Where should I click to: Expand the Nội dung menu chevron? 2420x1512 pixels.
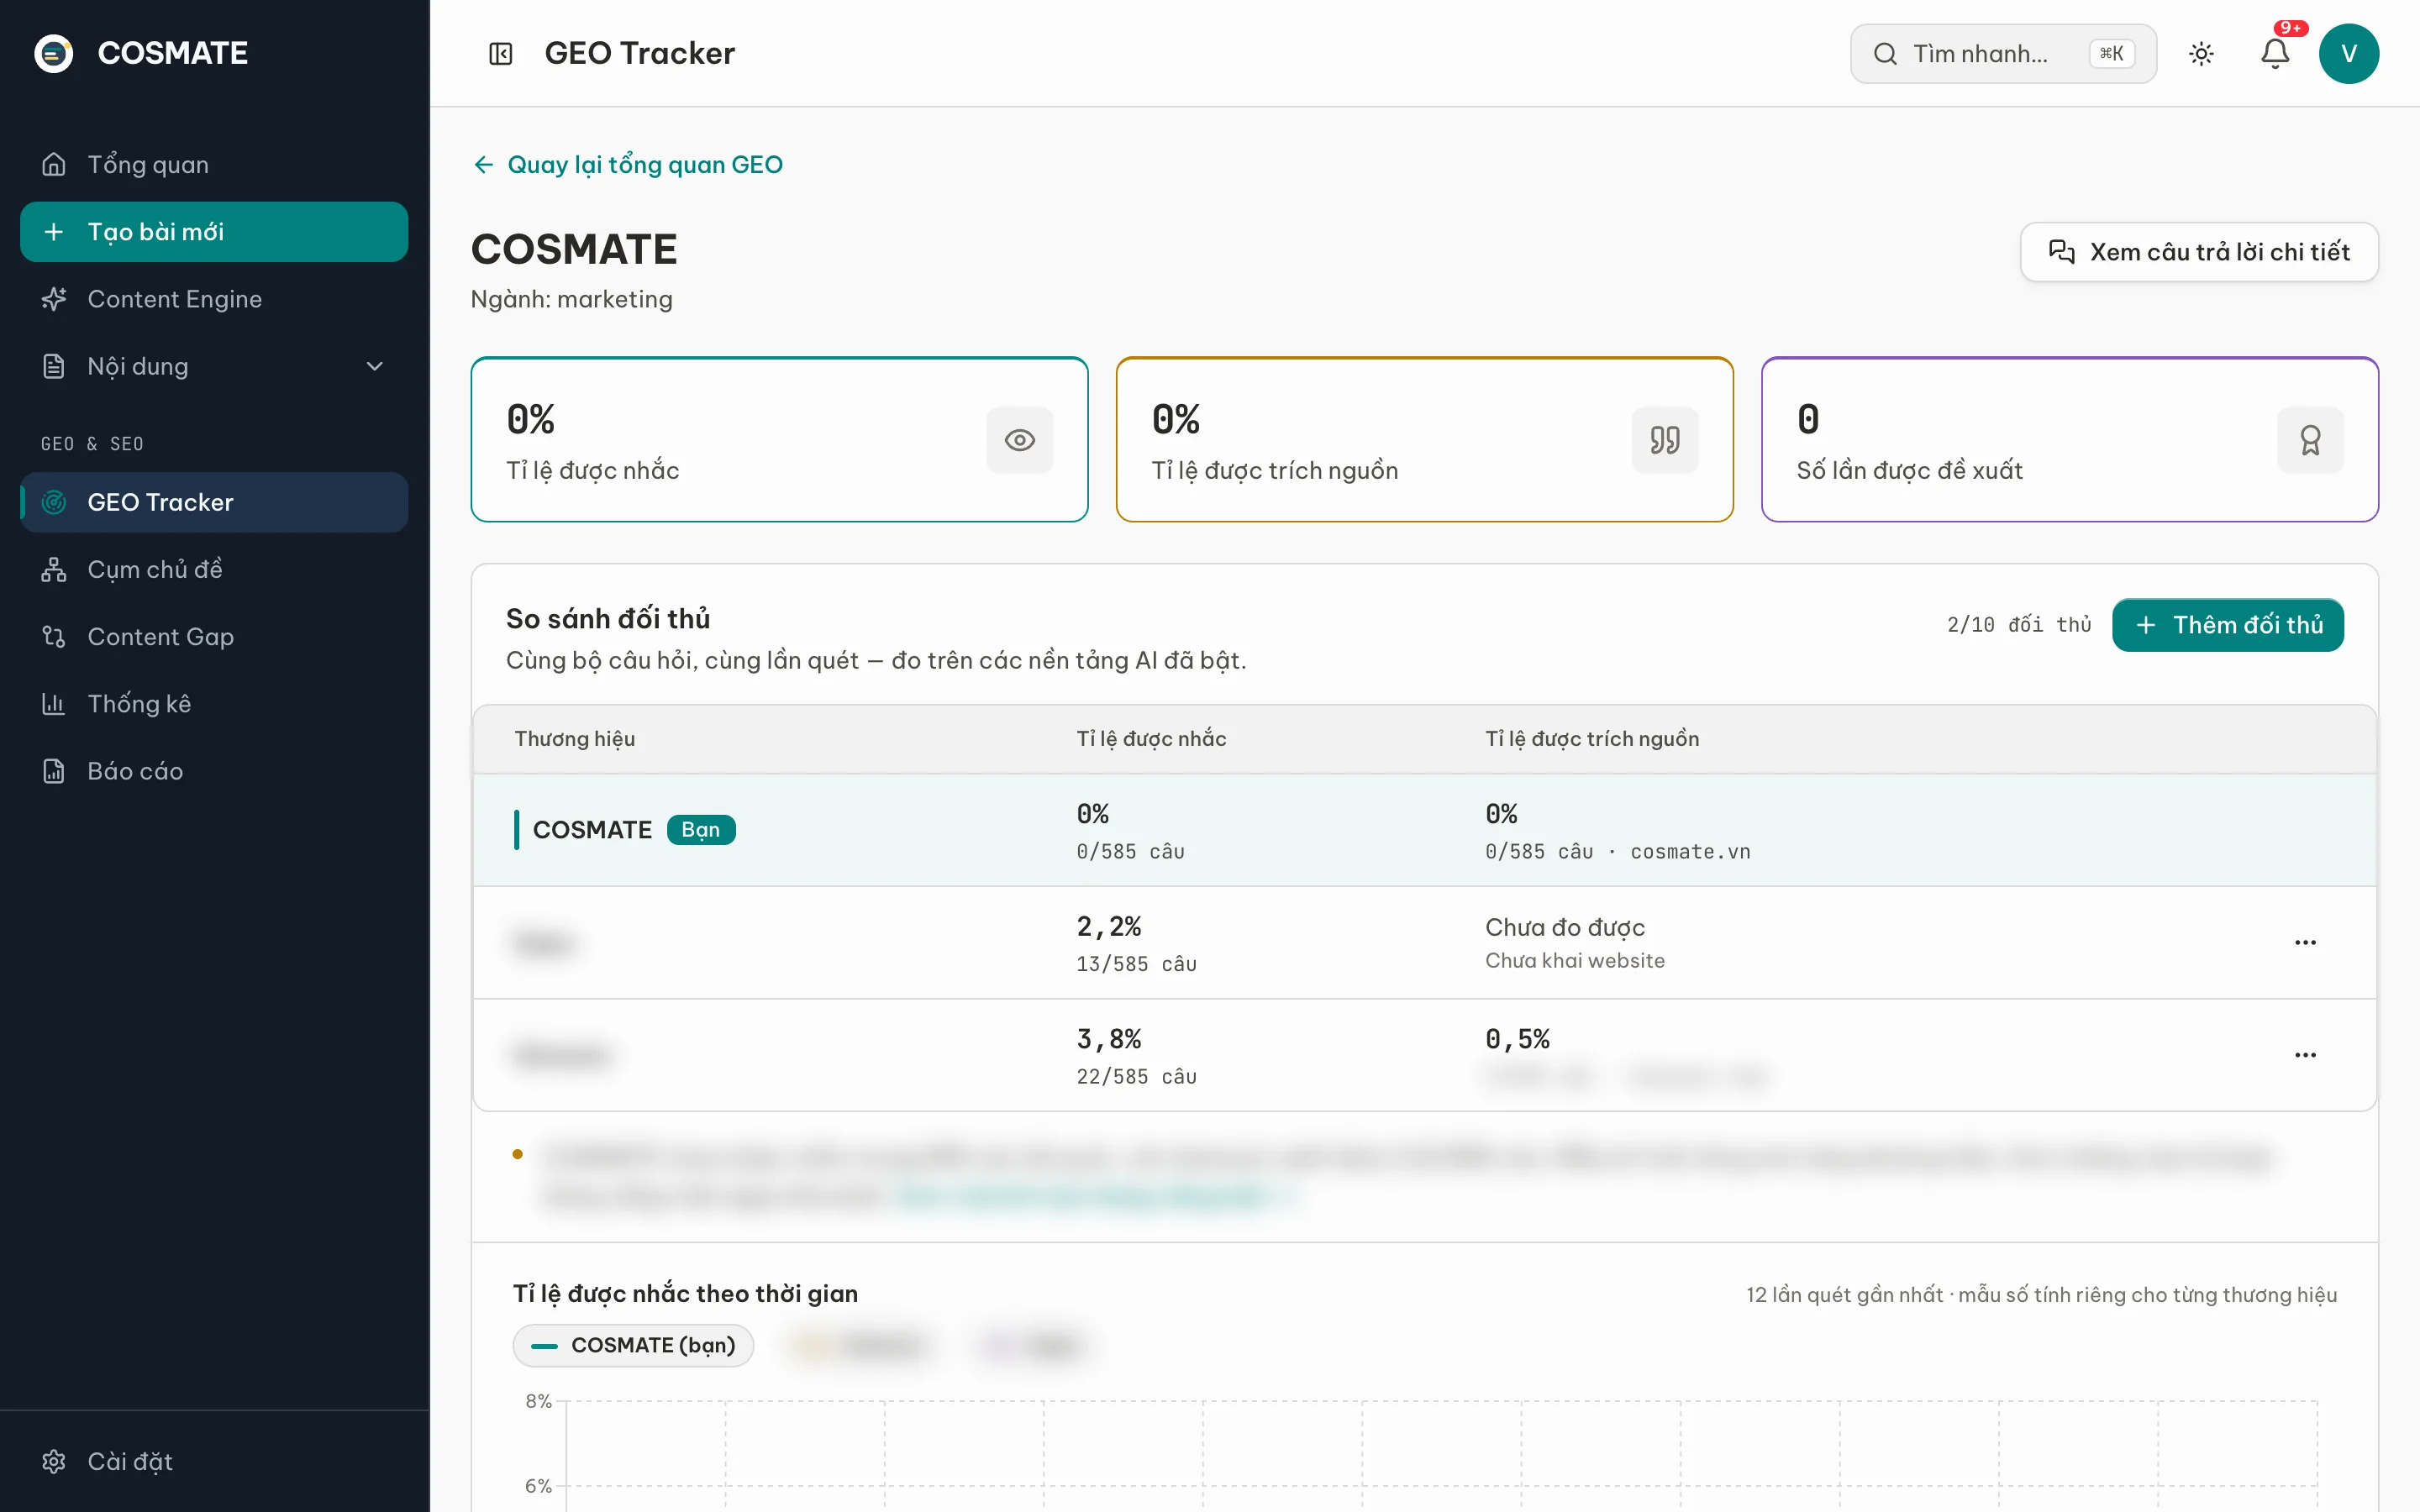click(x=375, y=366)
